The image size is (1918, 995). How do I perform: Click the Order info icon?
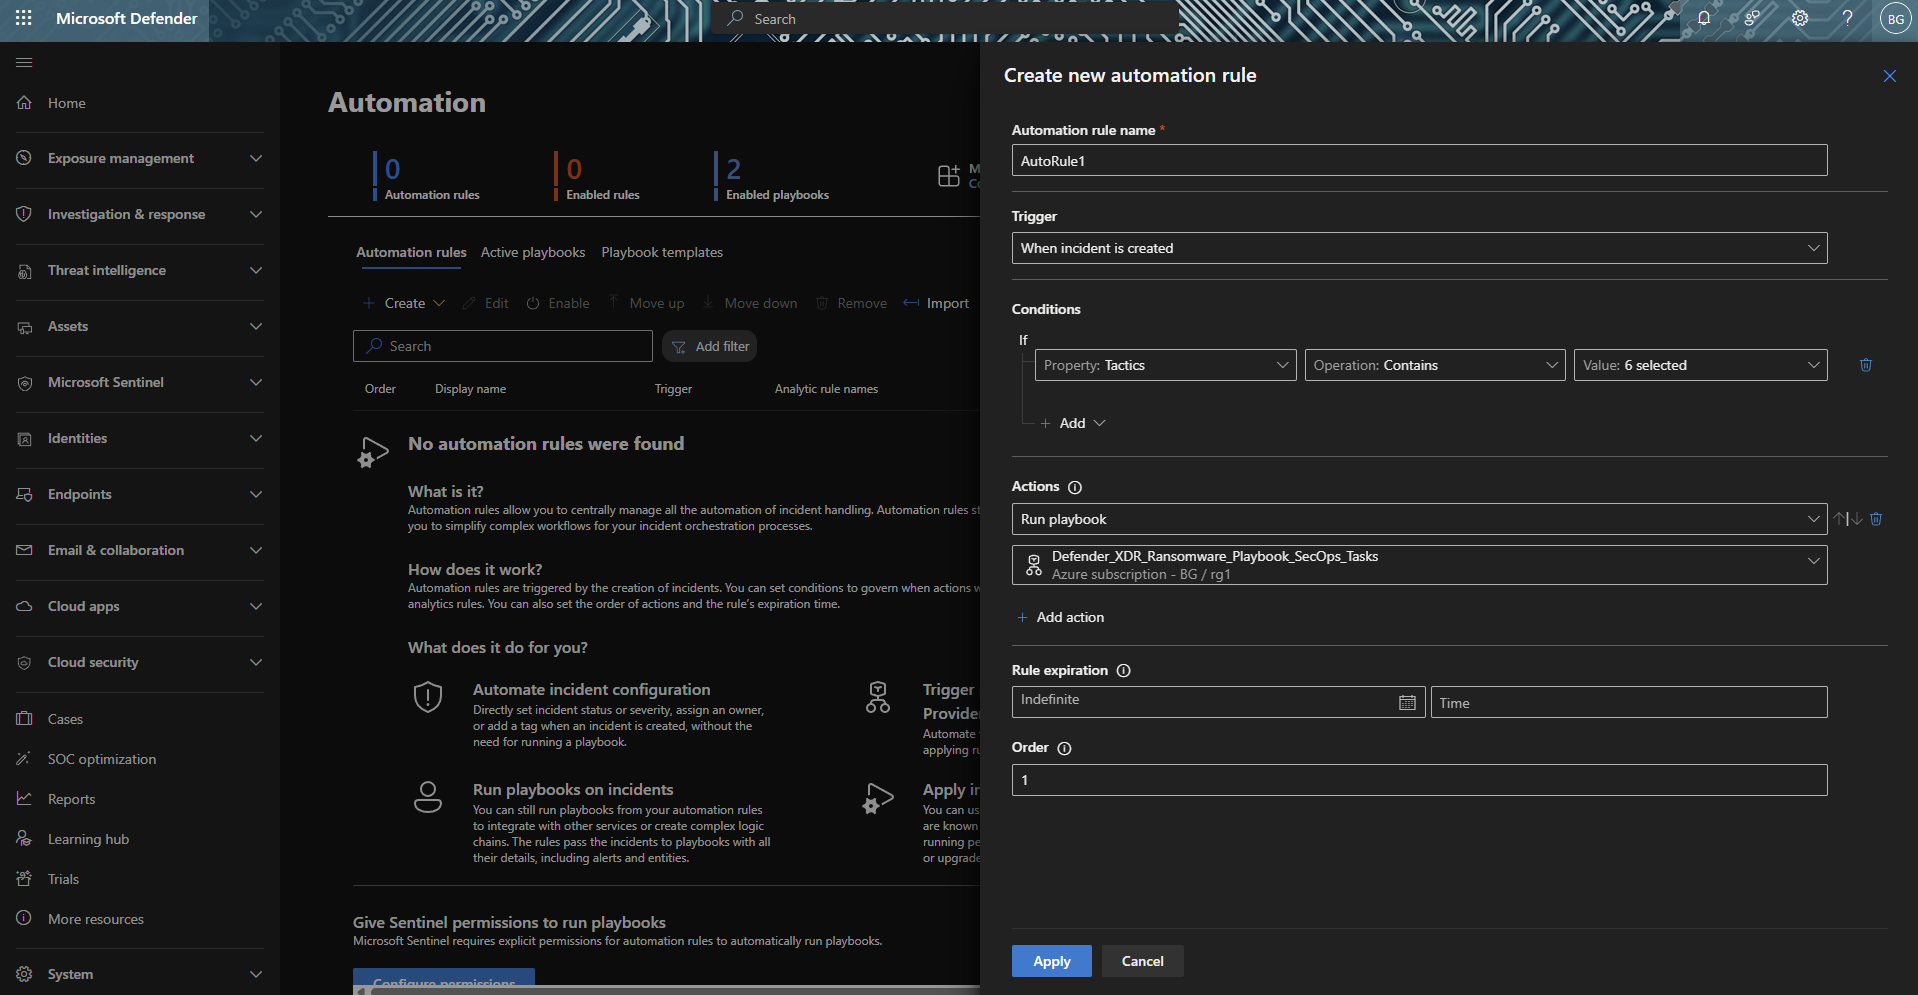click(1064, 748)
